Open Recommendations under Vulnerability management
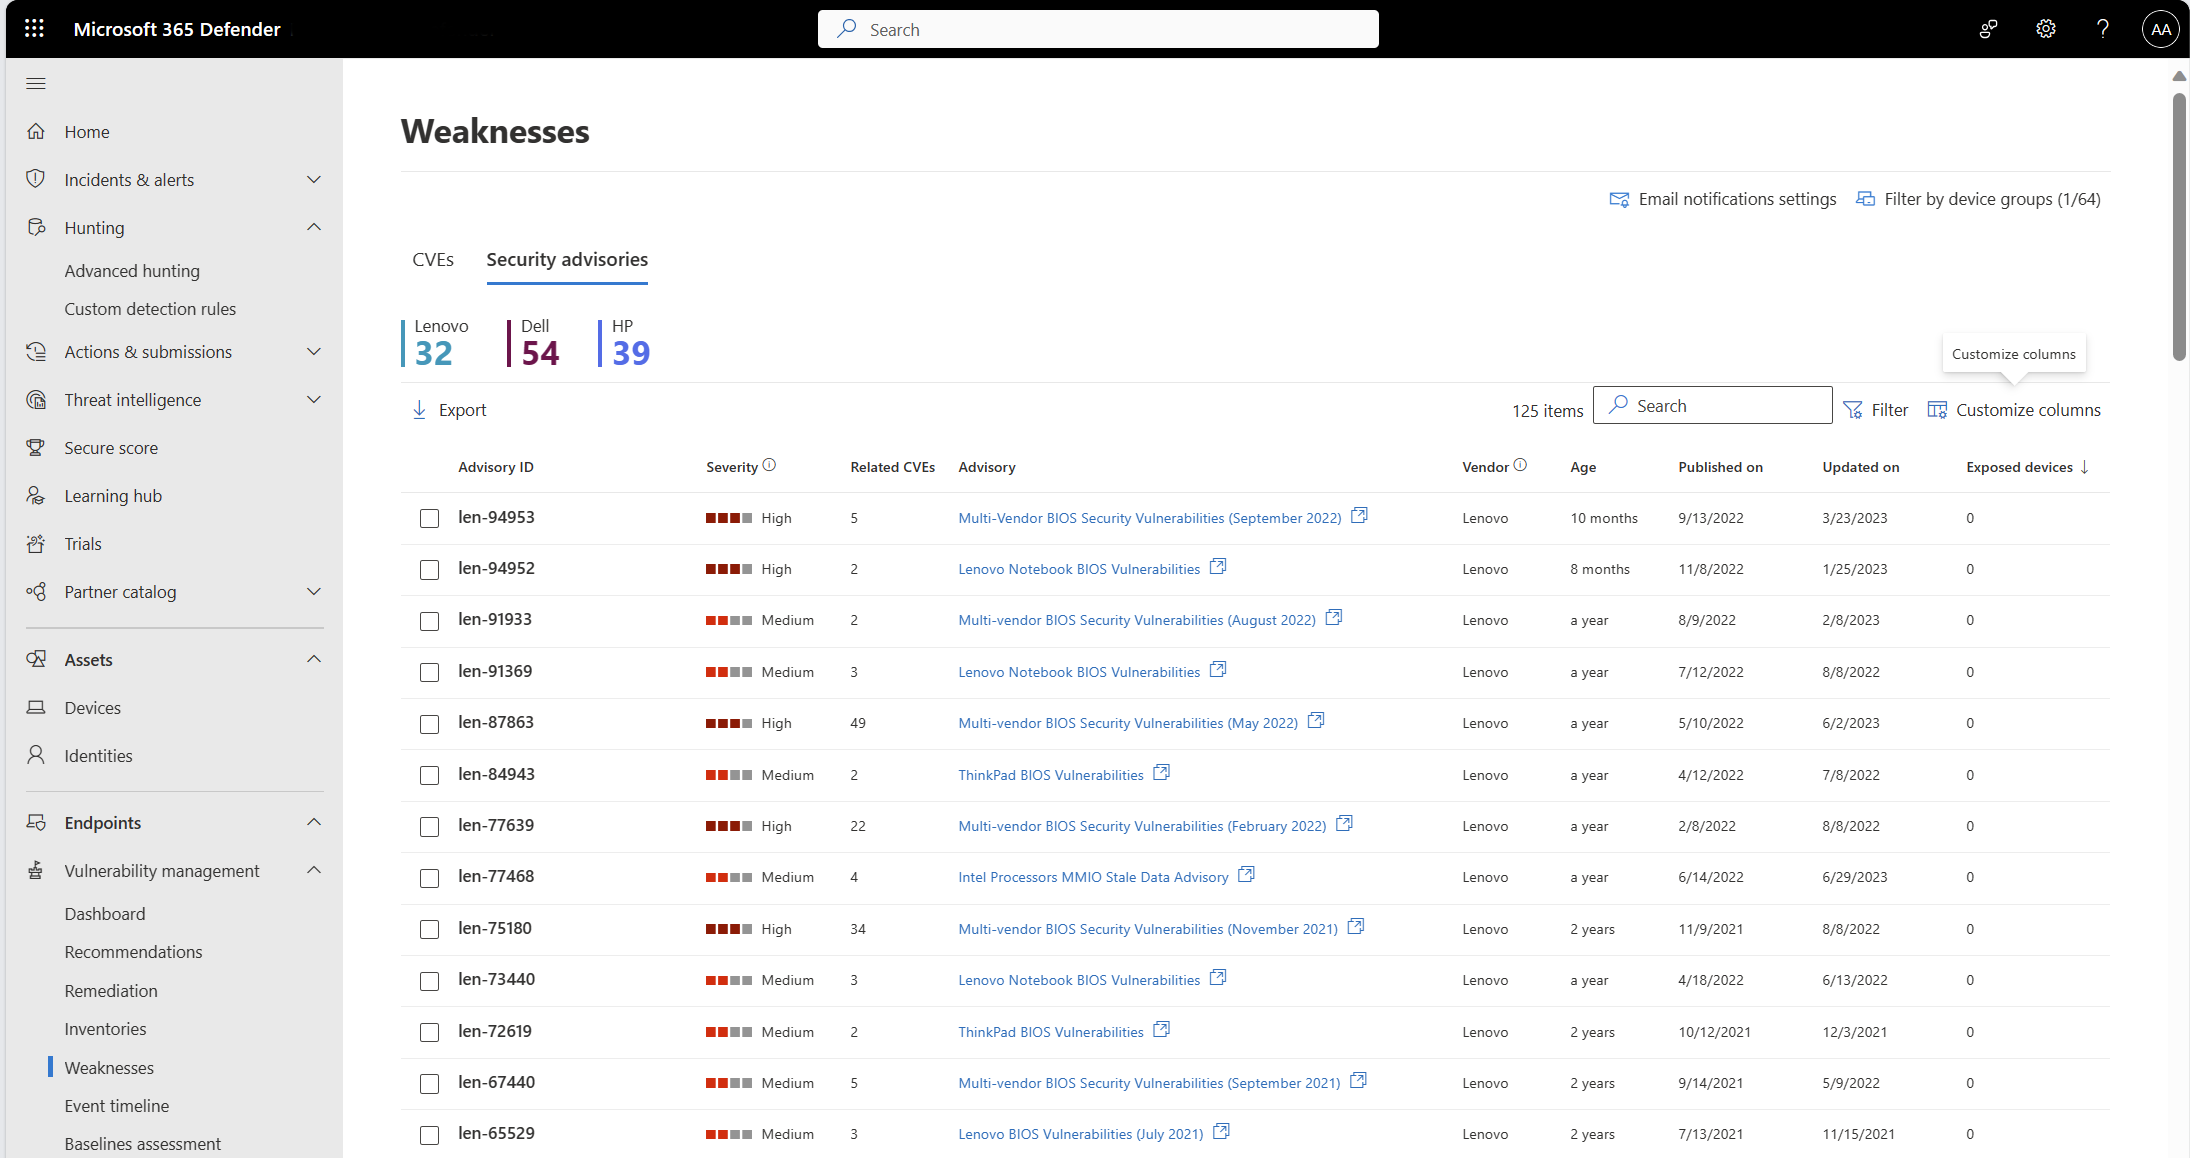The height and width of the screenshot is (1158, 2190). [133, 952]
